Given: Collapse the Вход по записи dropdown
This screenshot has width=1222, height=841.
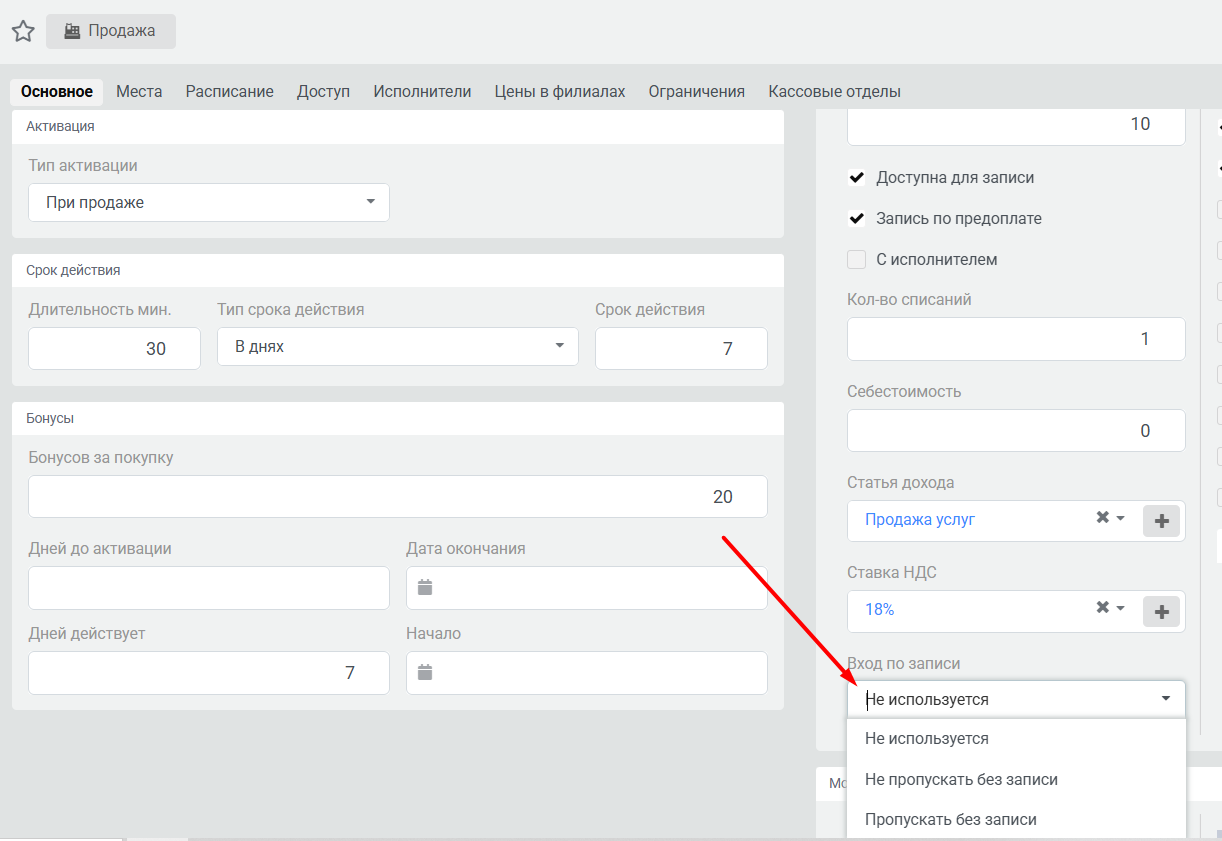Looking at the screenshot, I should (1166, 699).
